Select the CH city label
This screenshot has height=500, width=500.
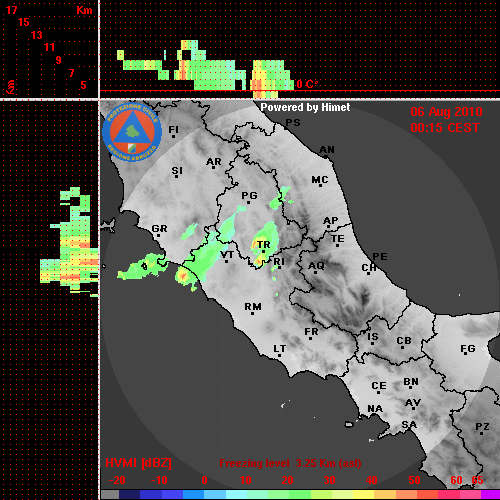[369, 268]
